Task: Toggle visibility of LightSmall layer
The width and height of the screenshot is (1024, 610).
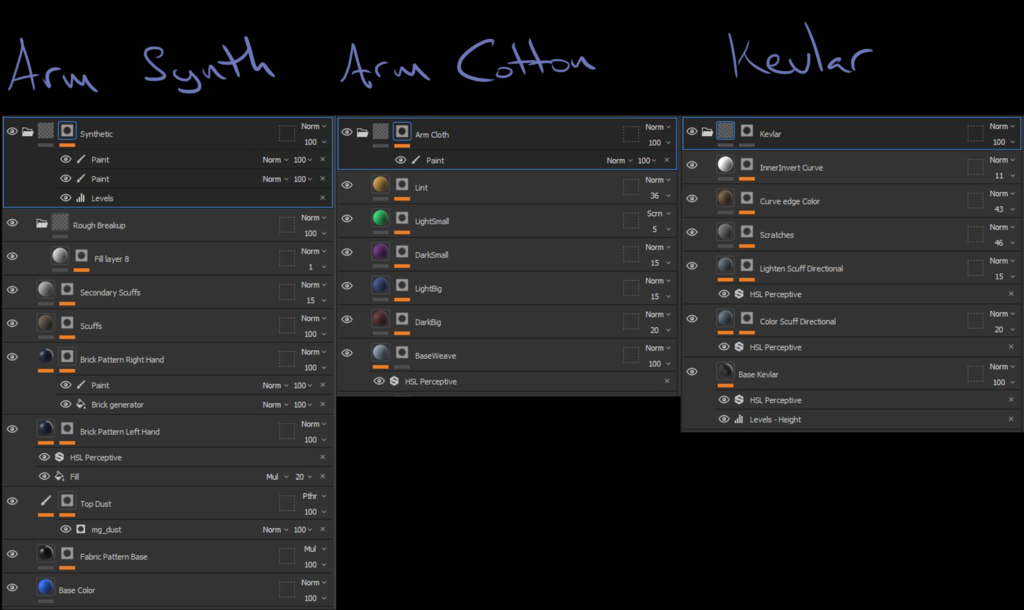Action: click(x=347, y=218)
